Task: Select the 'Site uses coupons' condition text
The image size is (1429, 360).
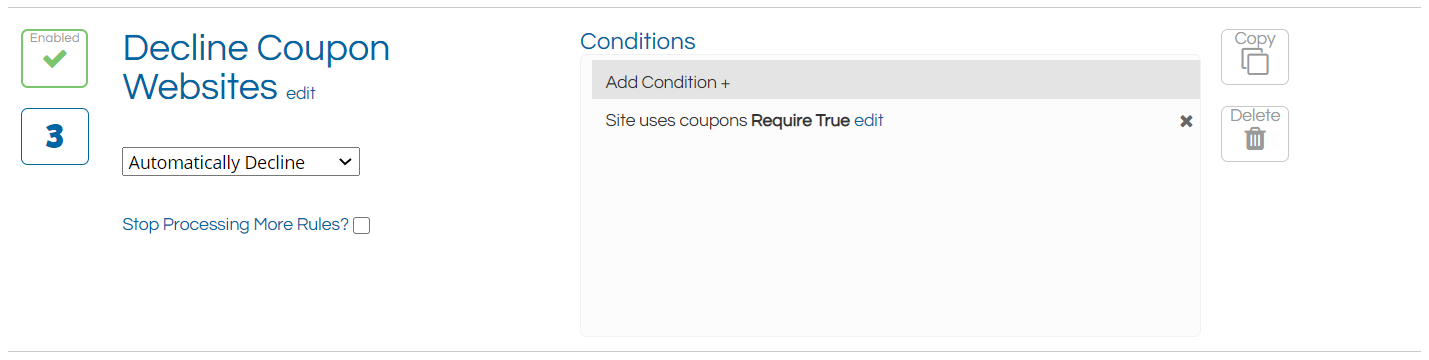Action: coord(676,121)
